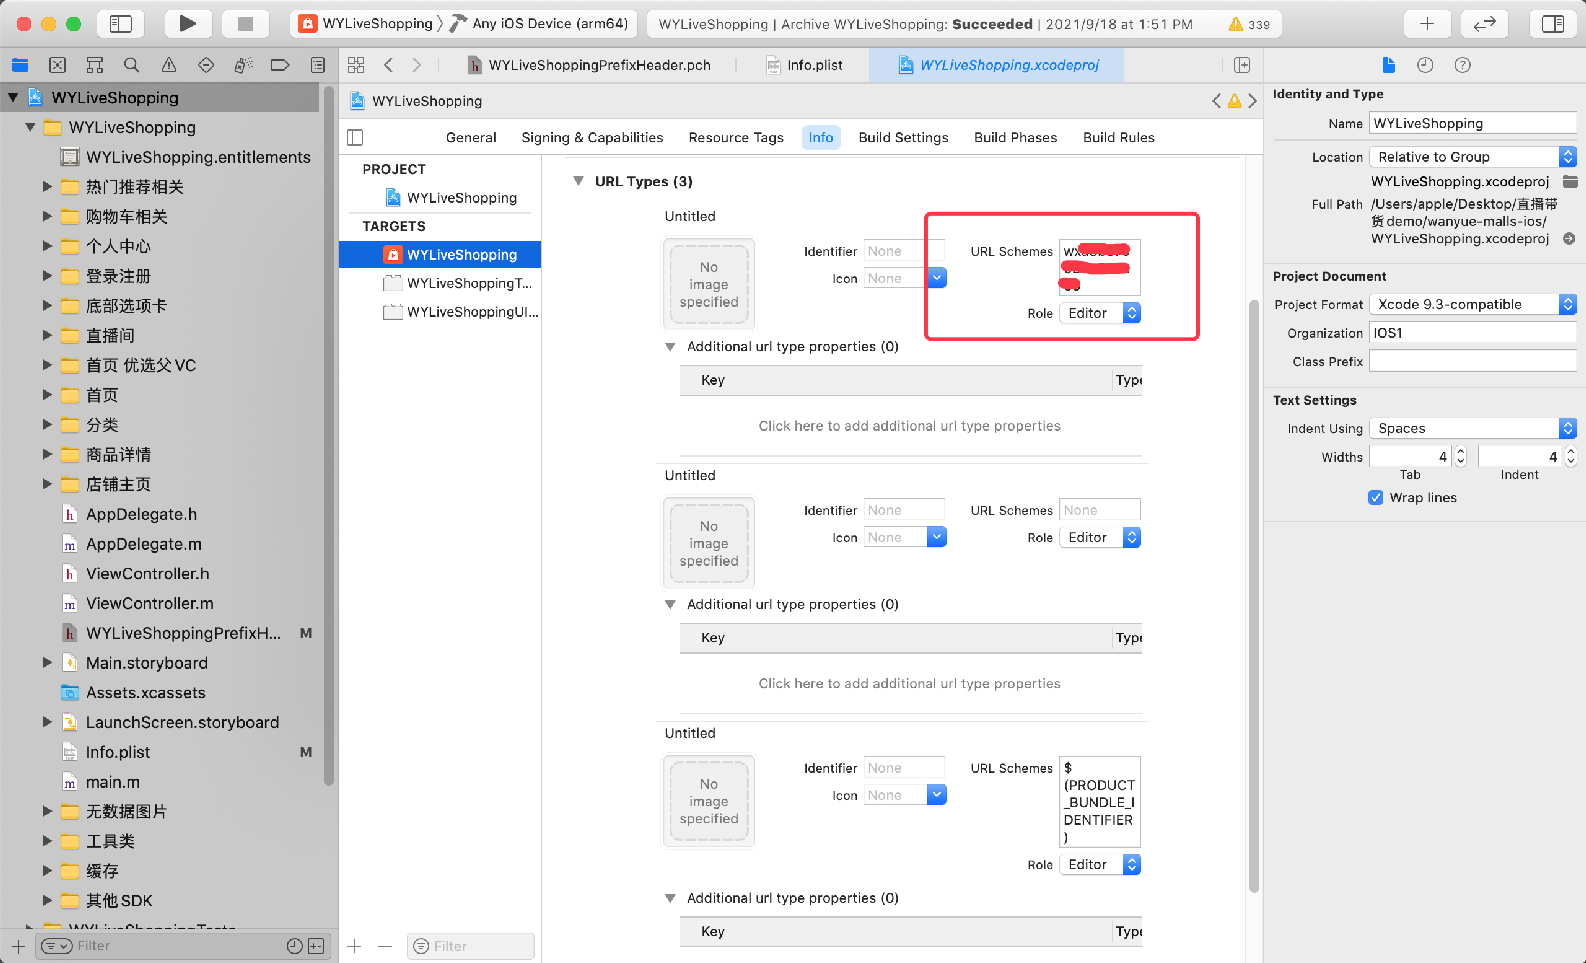Image resolution: width=1586 pixels, height=963 pixels.
Task: Open the related items grid menu
Action: point(356,65)
